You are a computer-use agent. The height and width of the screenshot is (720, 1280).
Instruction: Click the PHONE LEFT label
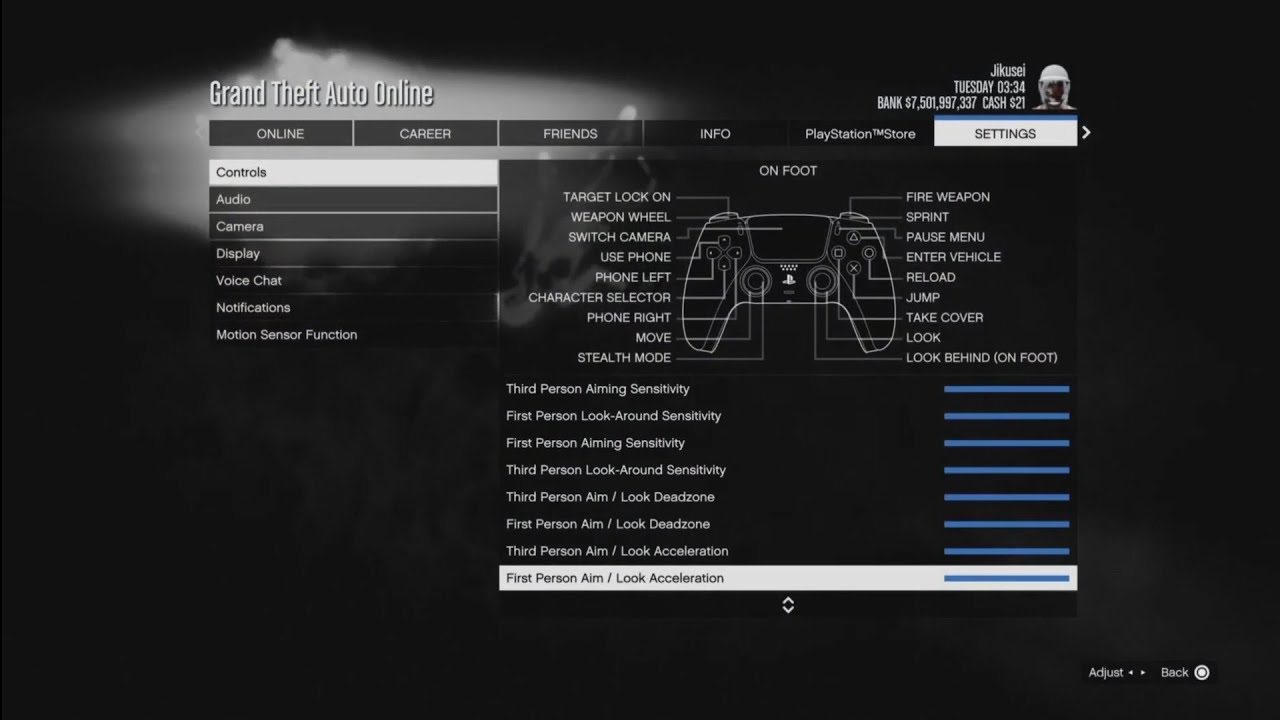(633, 277)
